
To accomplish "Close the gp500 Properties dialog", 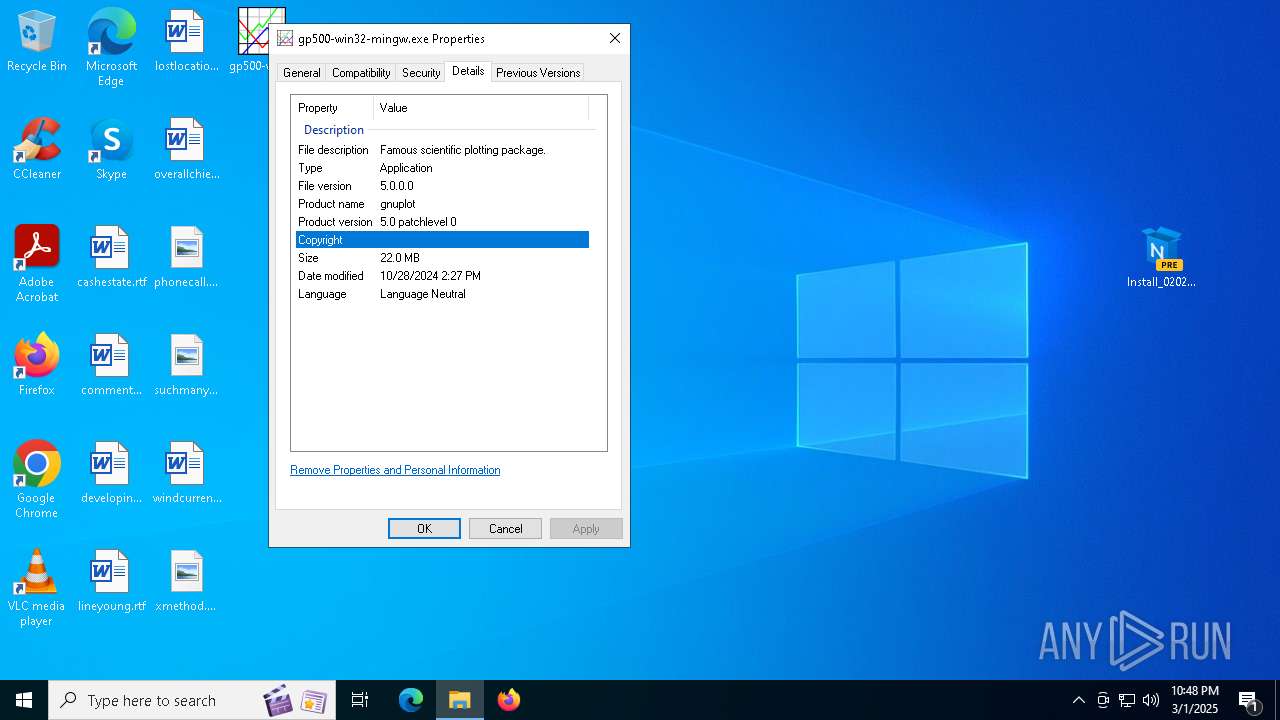I will tap(615, 38).
